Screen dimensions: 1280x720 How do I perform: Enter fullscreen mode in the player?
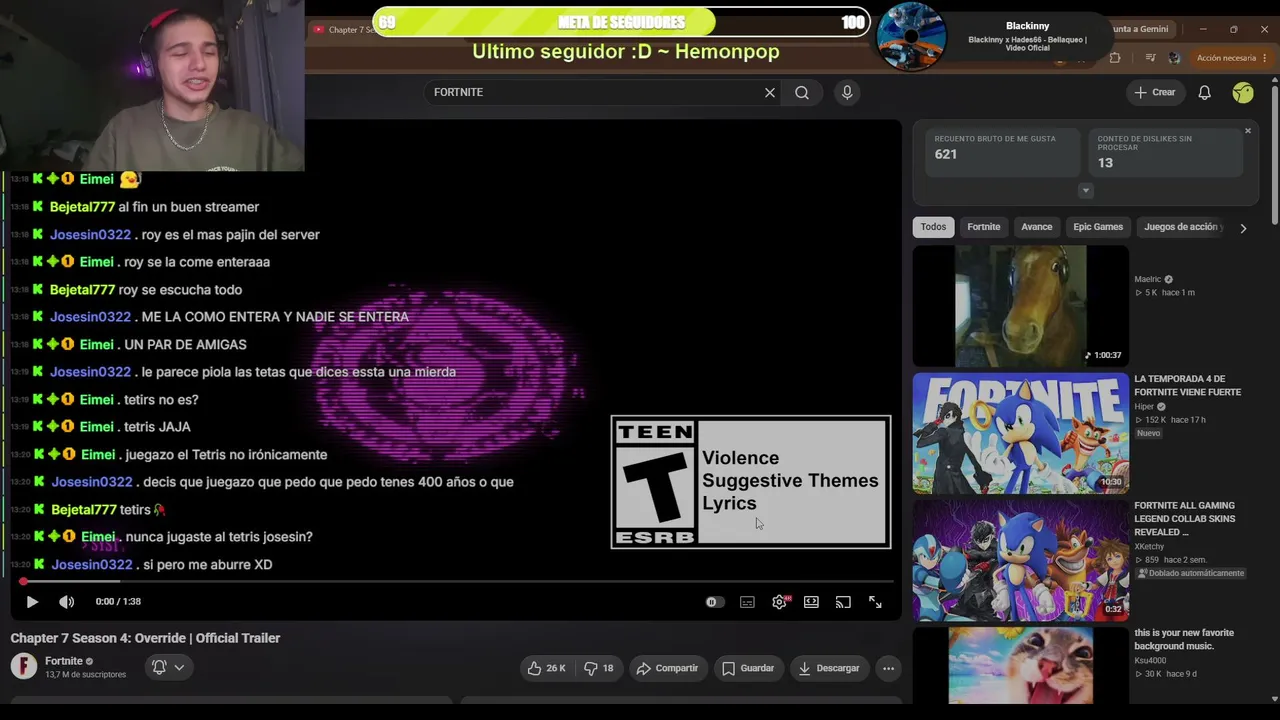pyautogui.click(x=875, y=602)
